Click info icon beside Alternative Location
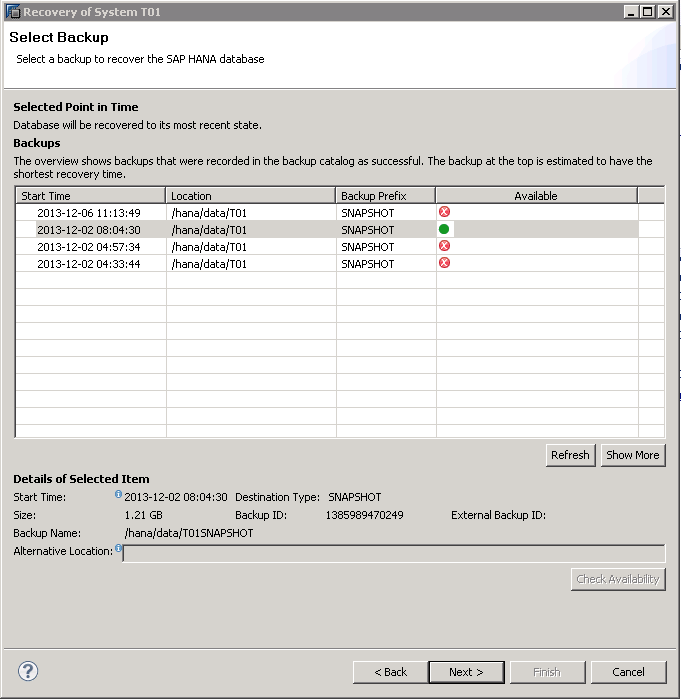 [118, 549]
